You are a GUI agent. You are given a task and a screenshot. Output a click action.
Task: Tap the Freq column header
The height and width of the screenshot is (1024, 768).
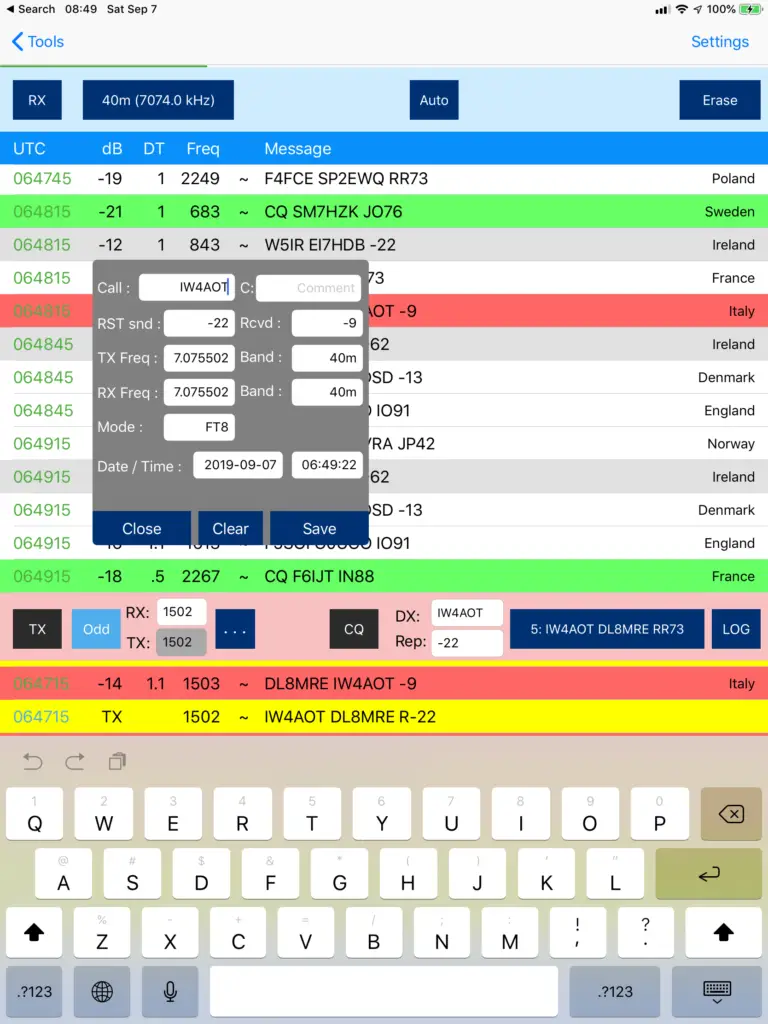(202, 148)
